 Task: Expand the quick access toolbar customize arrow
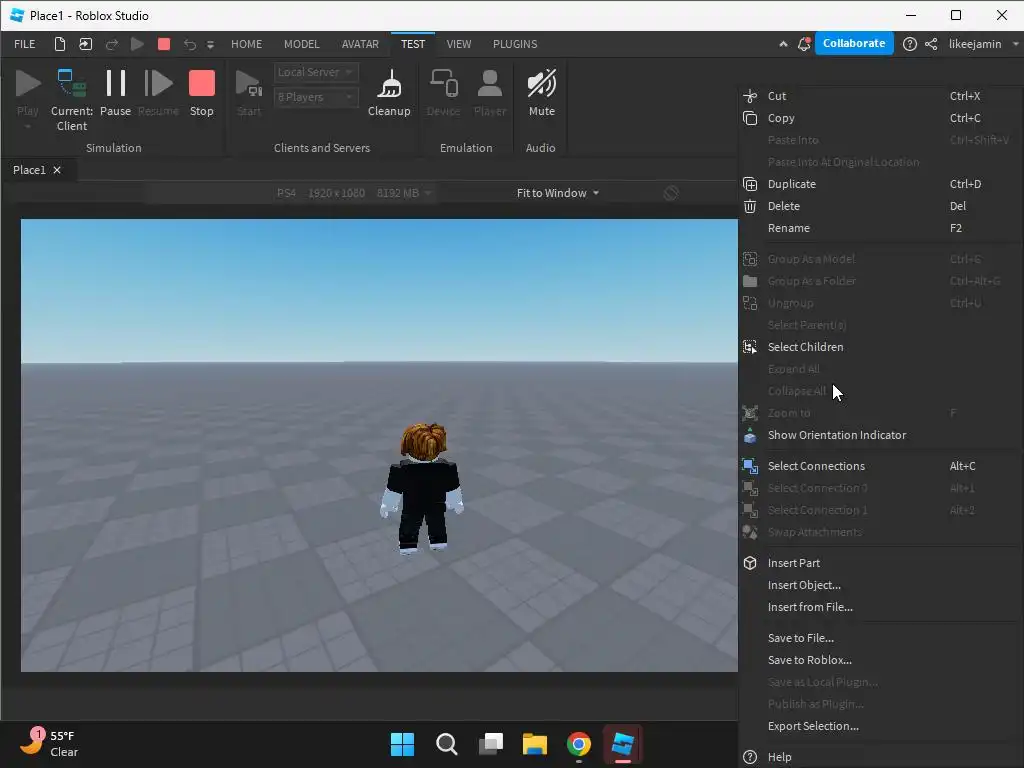coord(210,44)
